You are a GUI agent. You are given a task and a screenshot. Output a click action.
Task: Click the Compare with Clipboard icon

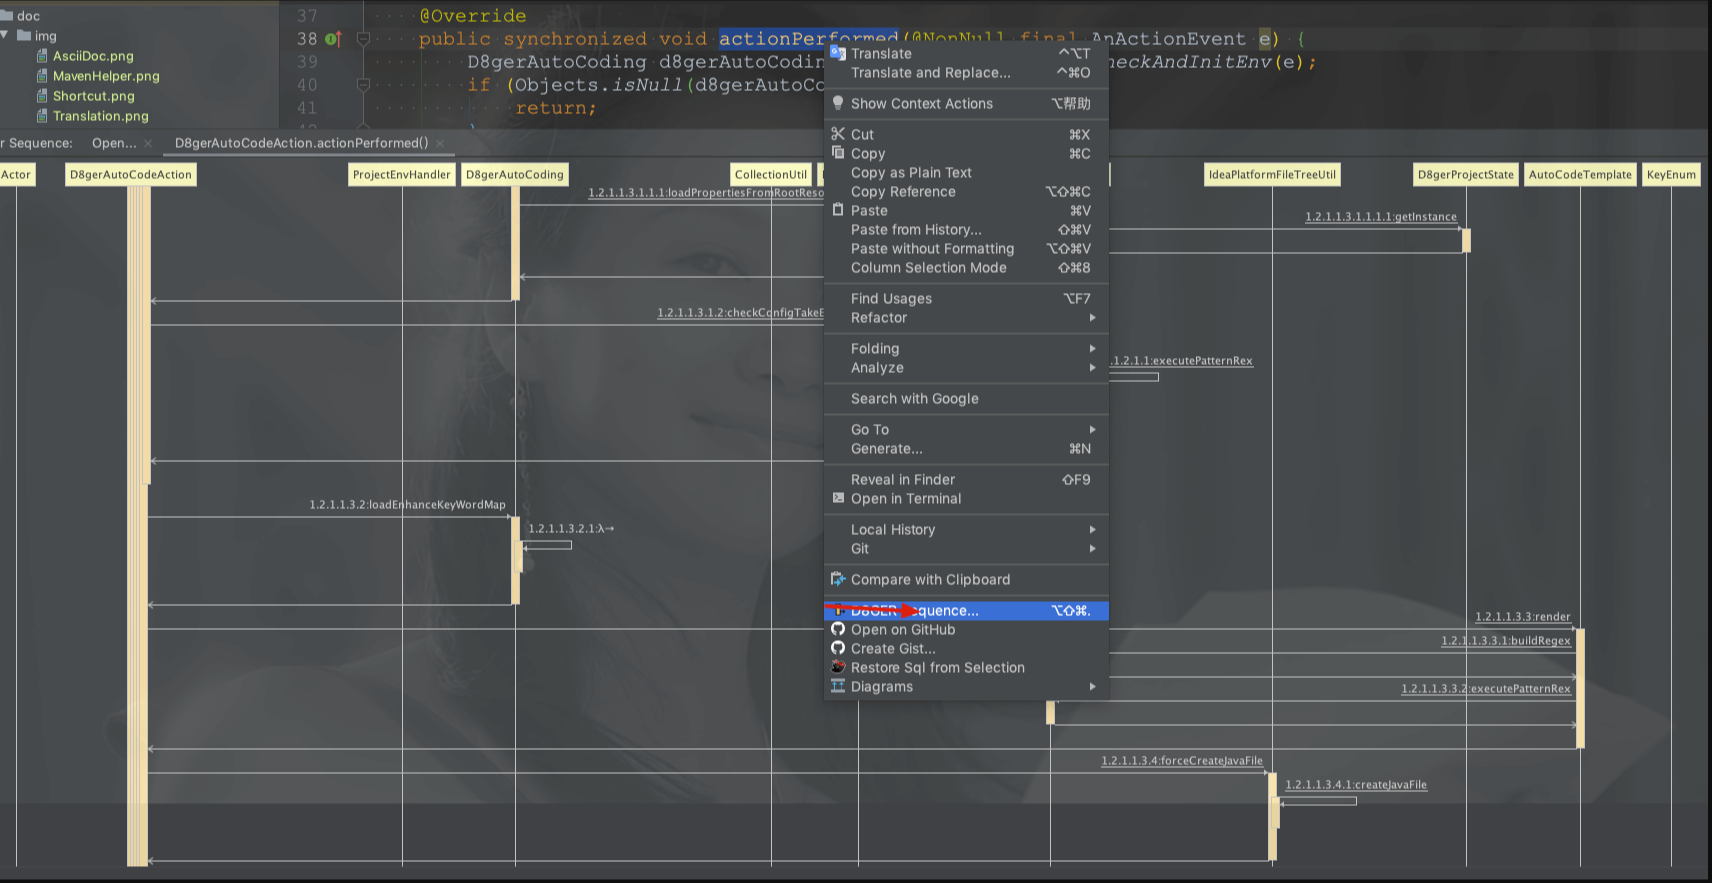(838, 579)
